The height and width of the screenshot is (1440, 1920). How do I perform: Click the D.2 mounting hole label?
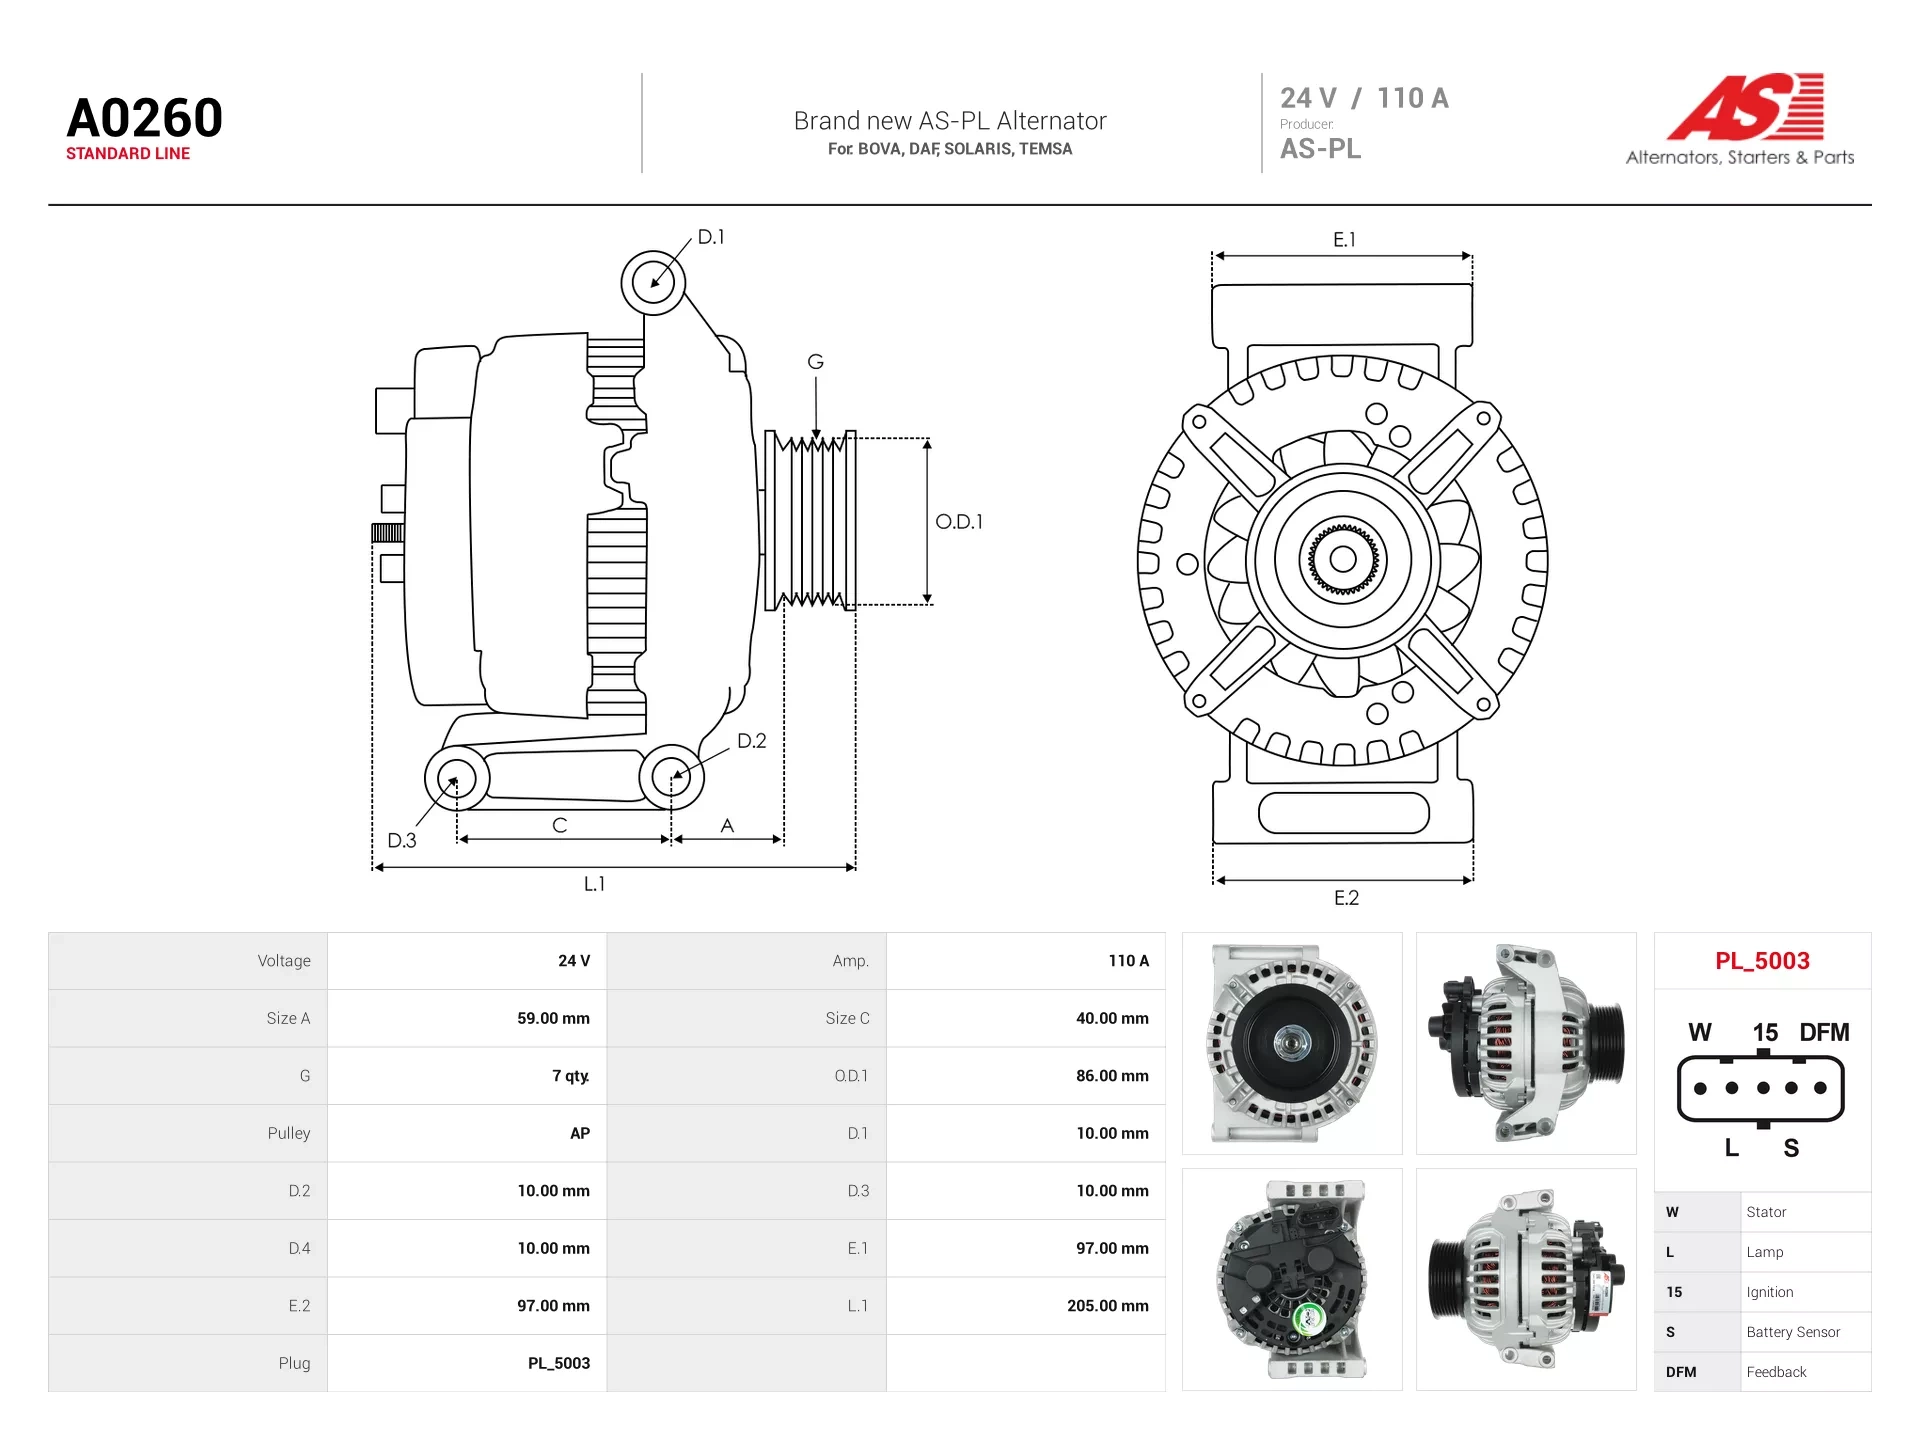point(752,741)
